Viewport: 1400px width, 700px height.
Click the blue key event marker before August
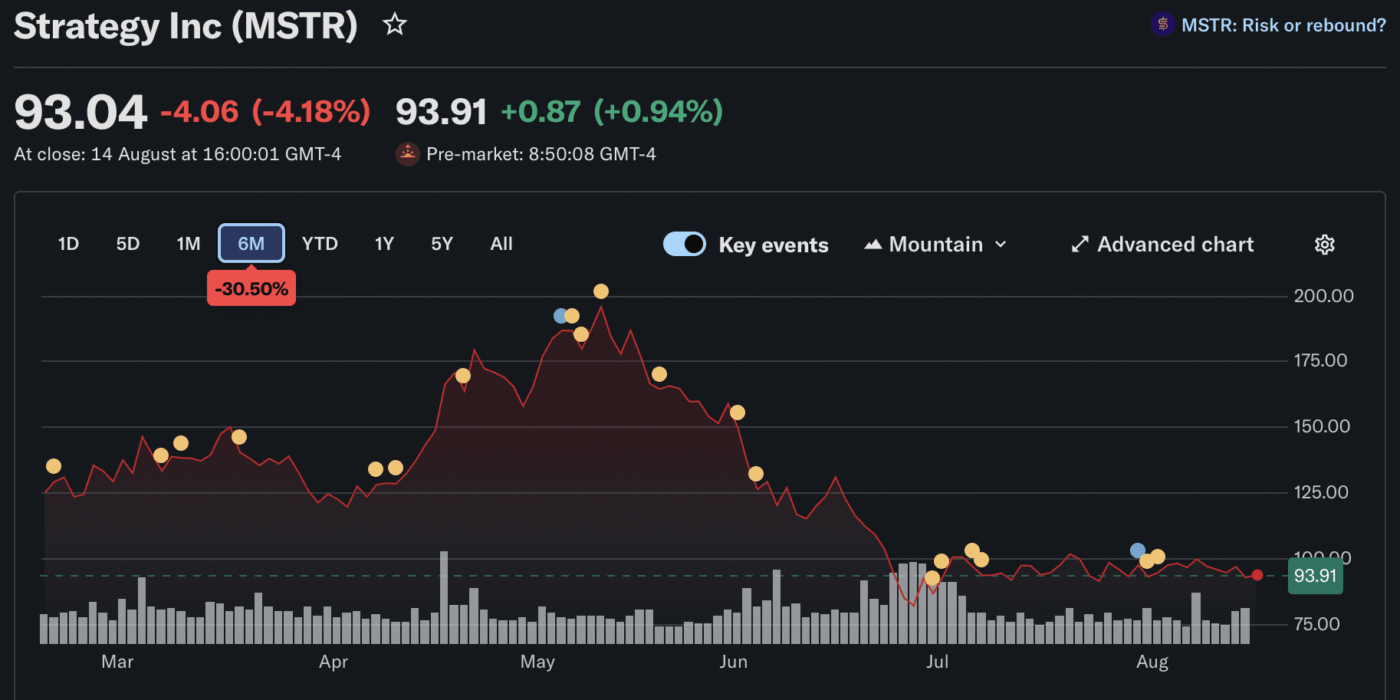tap(1137, 551)
